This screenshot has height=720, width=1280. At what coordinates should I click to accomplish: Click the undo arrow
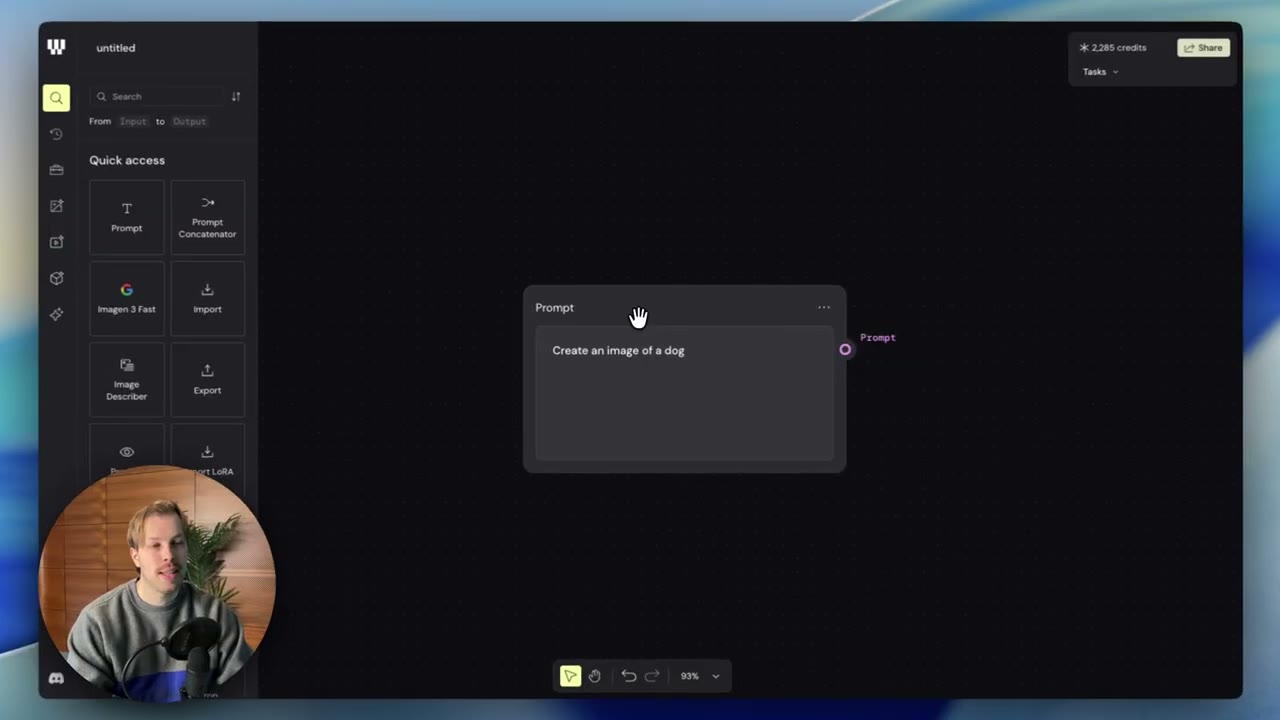[628, 676]
